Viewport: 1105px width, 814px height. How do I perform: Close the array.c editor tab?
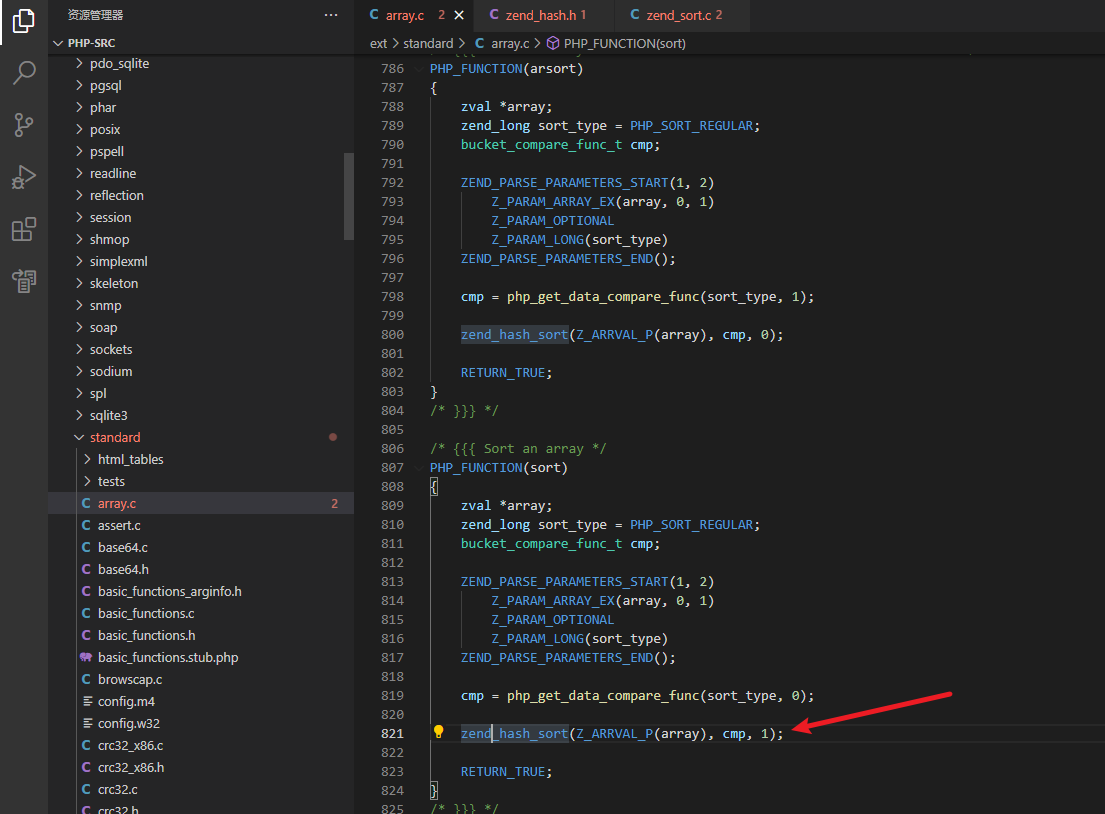(459, 15)
